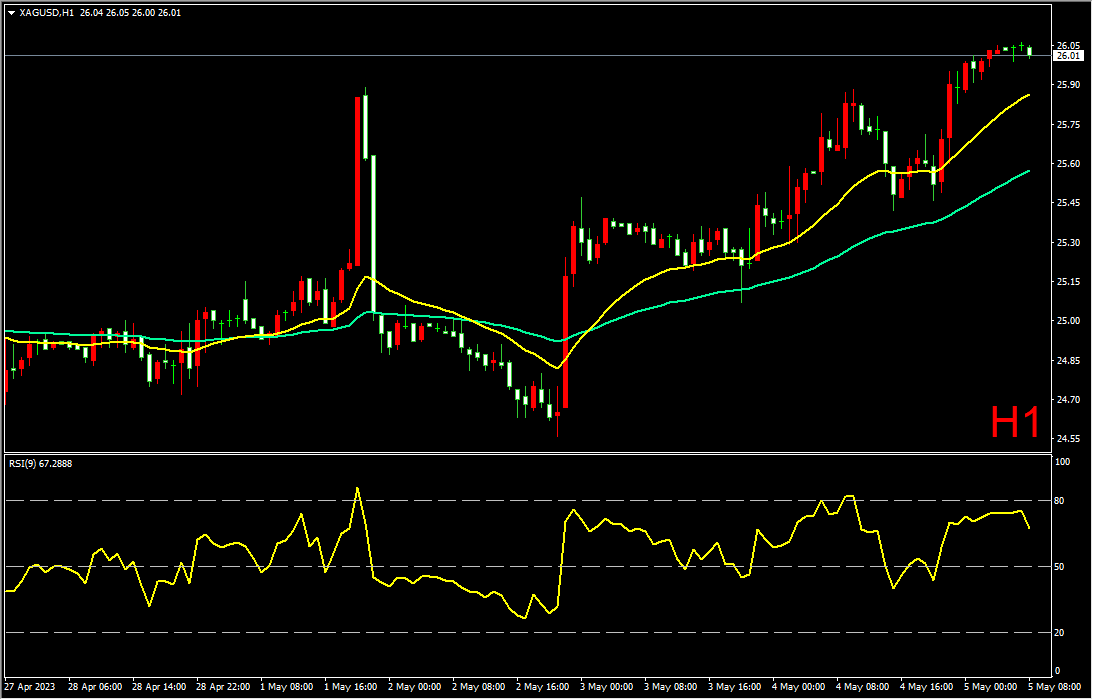Click the XAGUSD,H1 symbol title text
The width and height of the screenshot is (1093, 700).
click(x=47, y=13)
